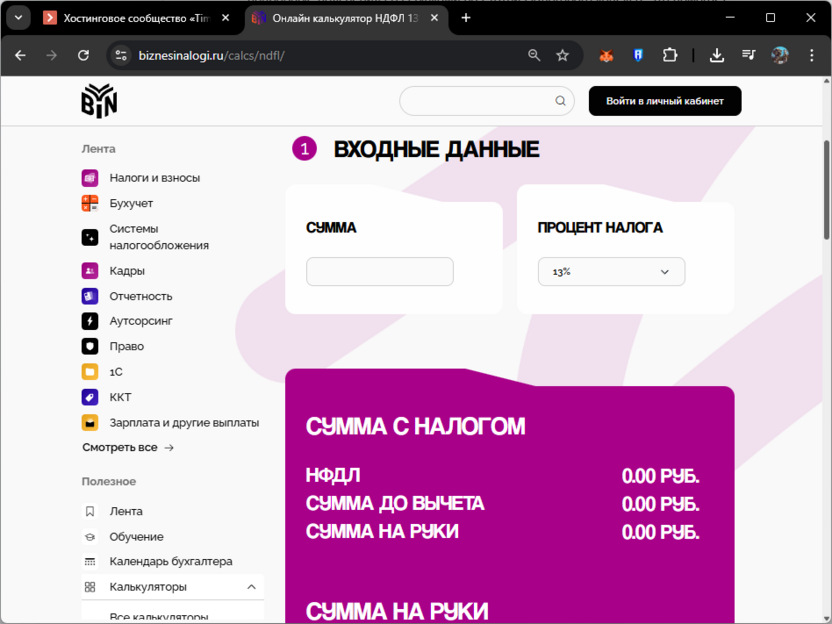Image resolution: width=832 pixels, height=624 pixels.
Task: Open the browser extensions puzzle dropdown
Action: 669,55
